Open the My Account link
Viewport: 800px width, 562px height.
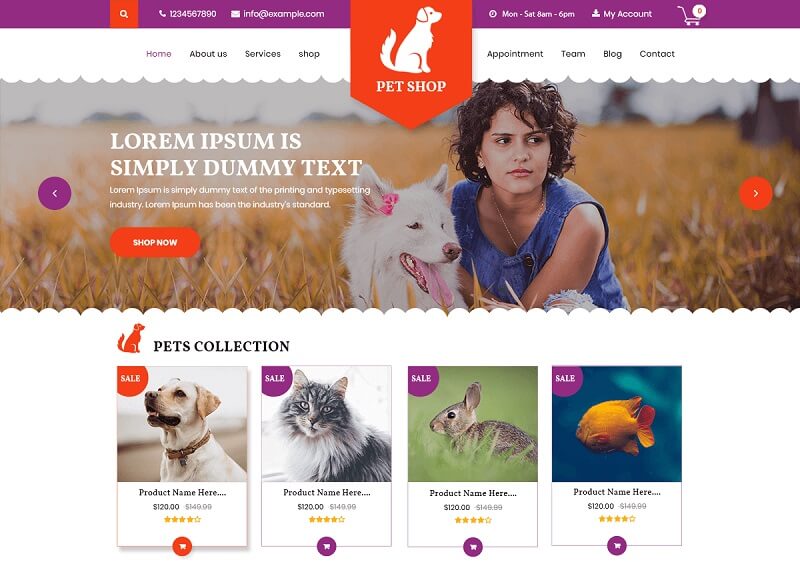[622, 14]
